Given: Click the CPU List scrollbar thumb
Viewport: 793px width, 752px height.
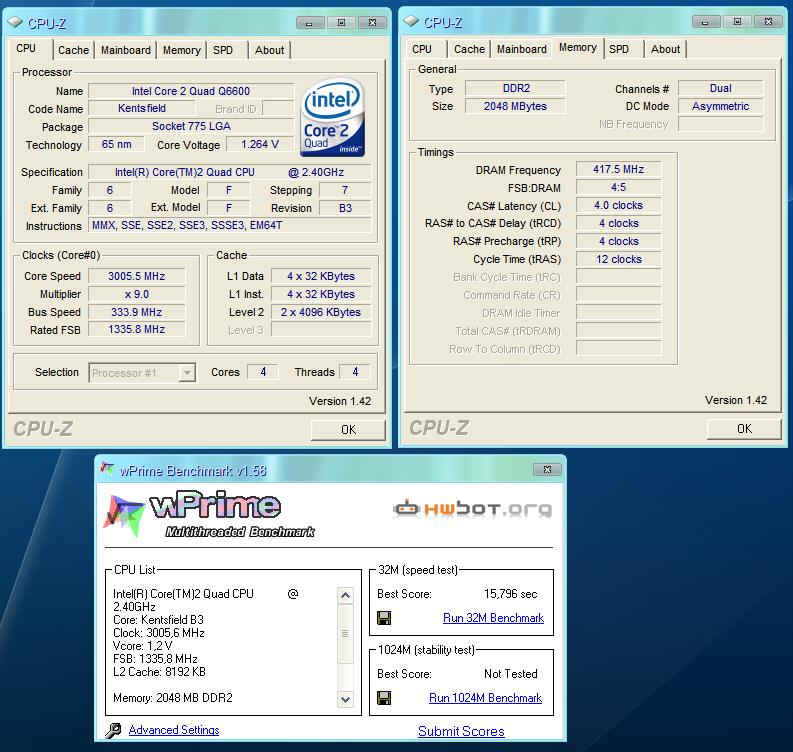Looking at the screenshot, I should click(x=345, y=633).
